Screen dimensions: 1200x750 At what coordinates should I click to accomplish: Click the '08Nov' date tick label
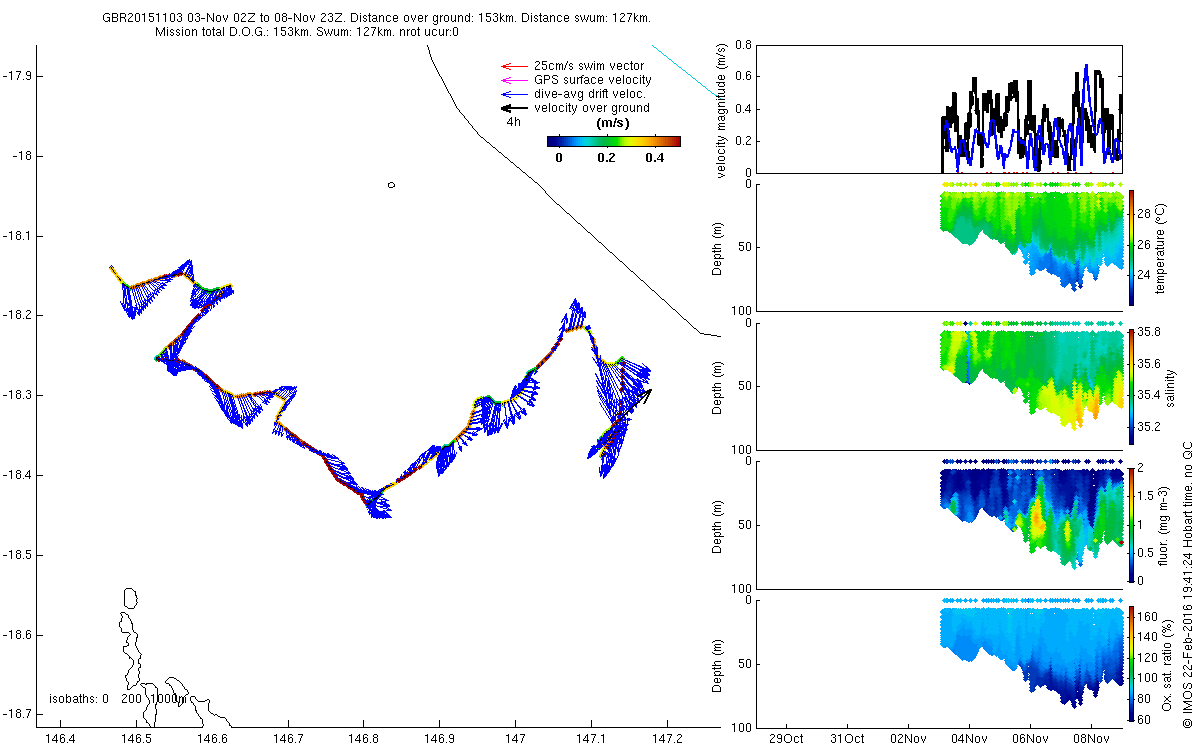(1091, 739)
